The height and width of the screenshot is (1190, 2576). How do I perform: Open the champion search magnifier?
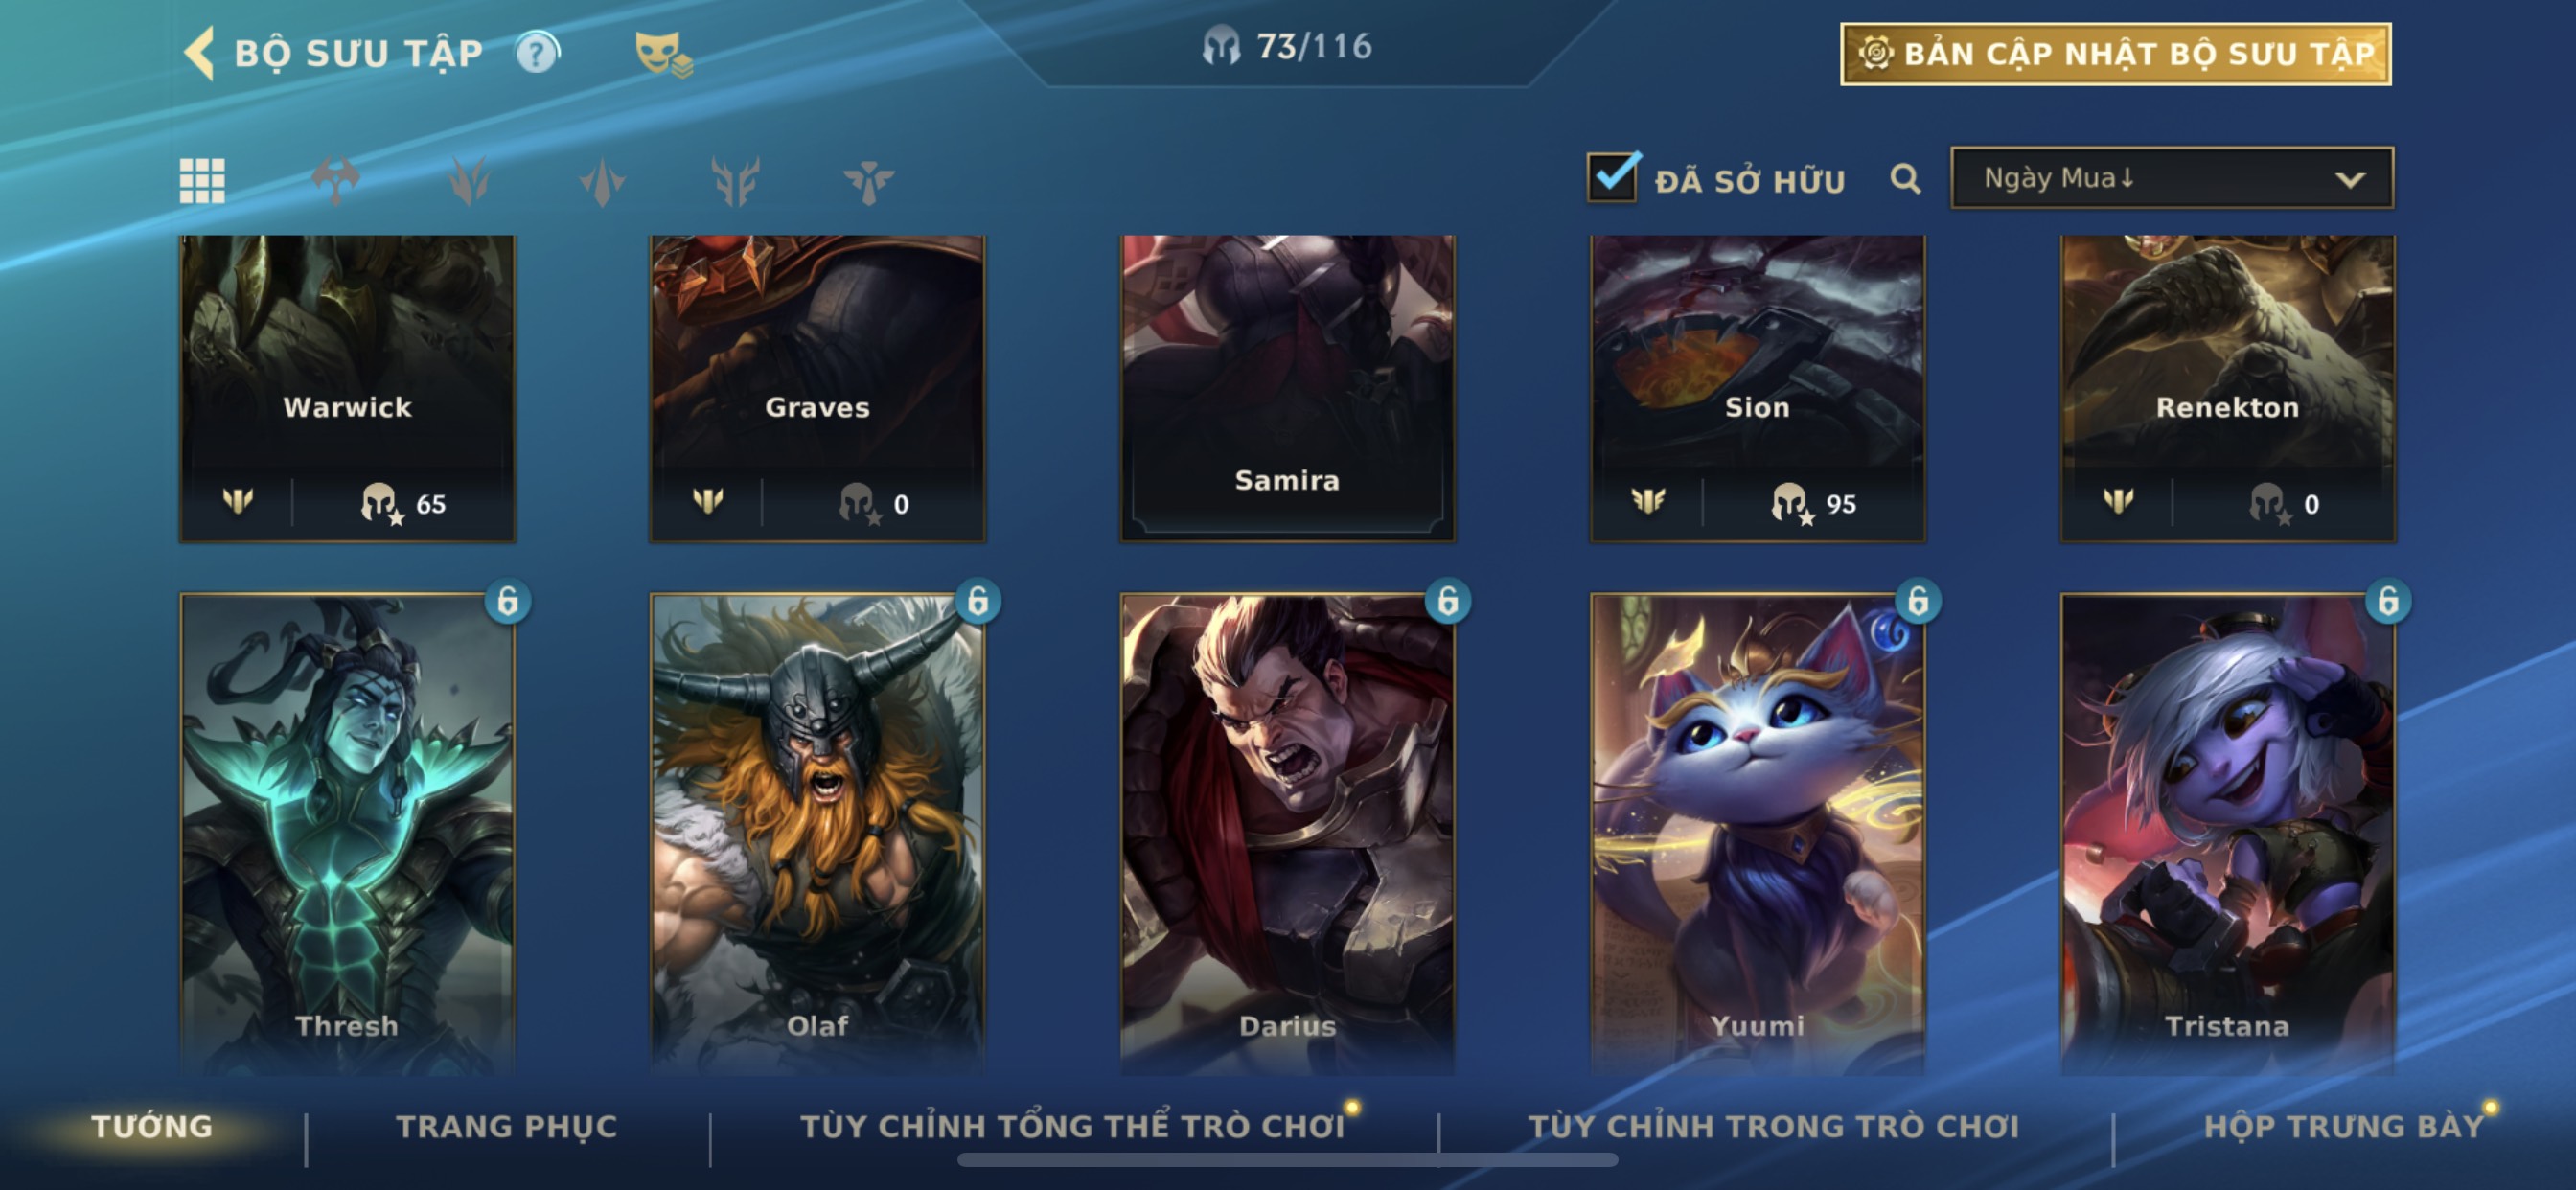click(1905, 179)
